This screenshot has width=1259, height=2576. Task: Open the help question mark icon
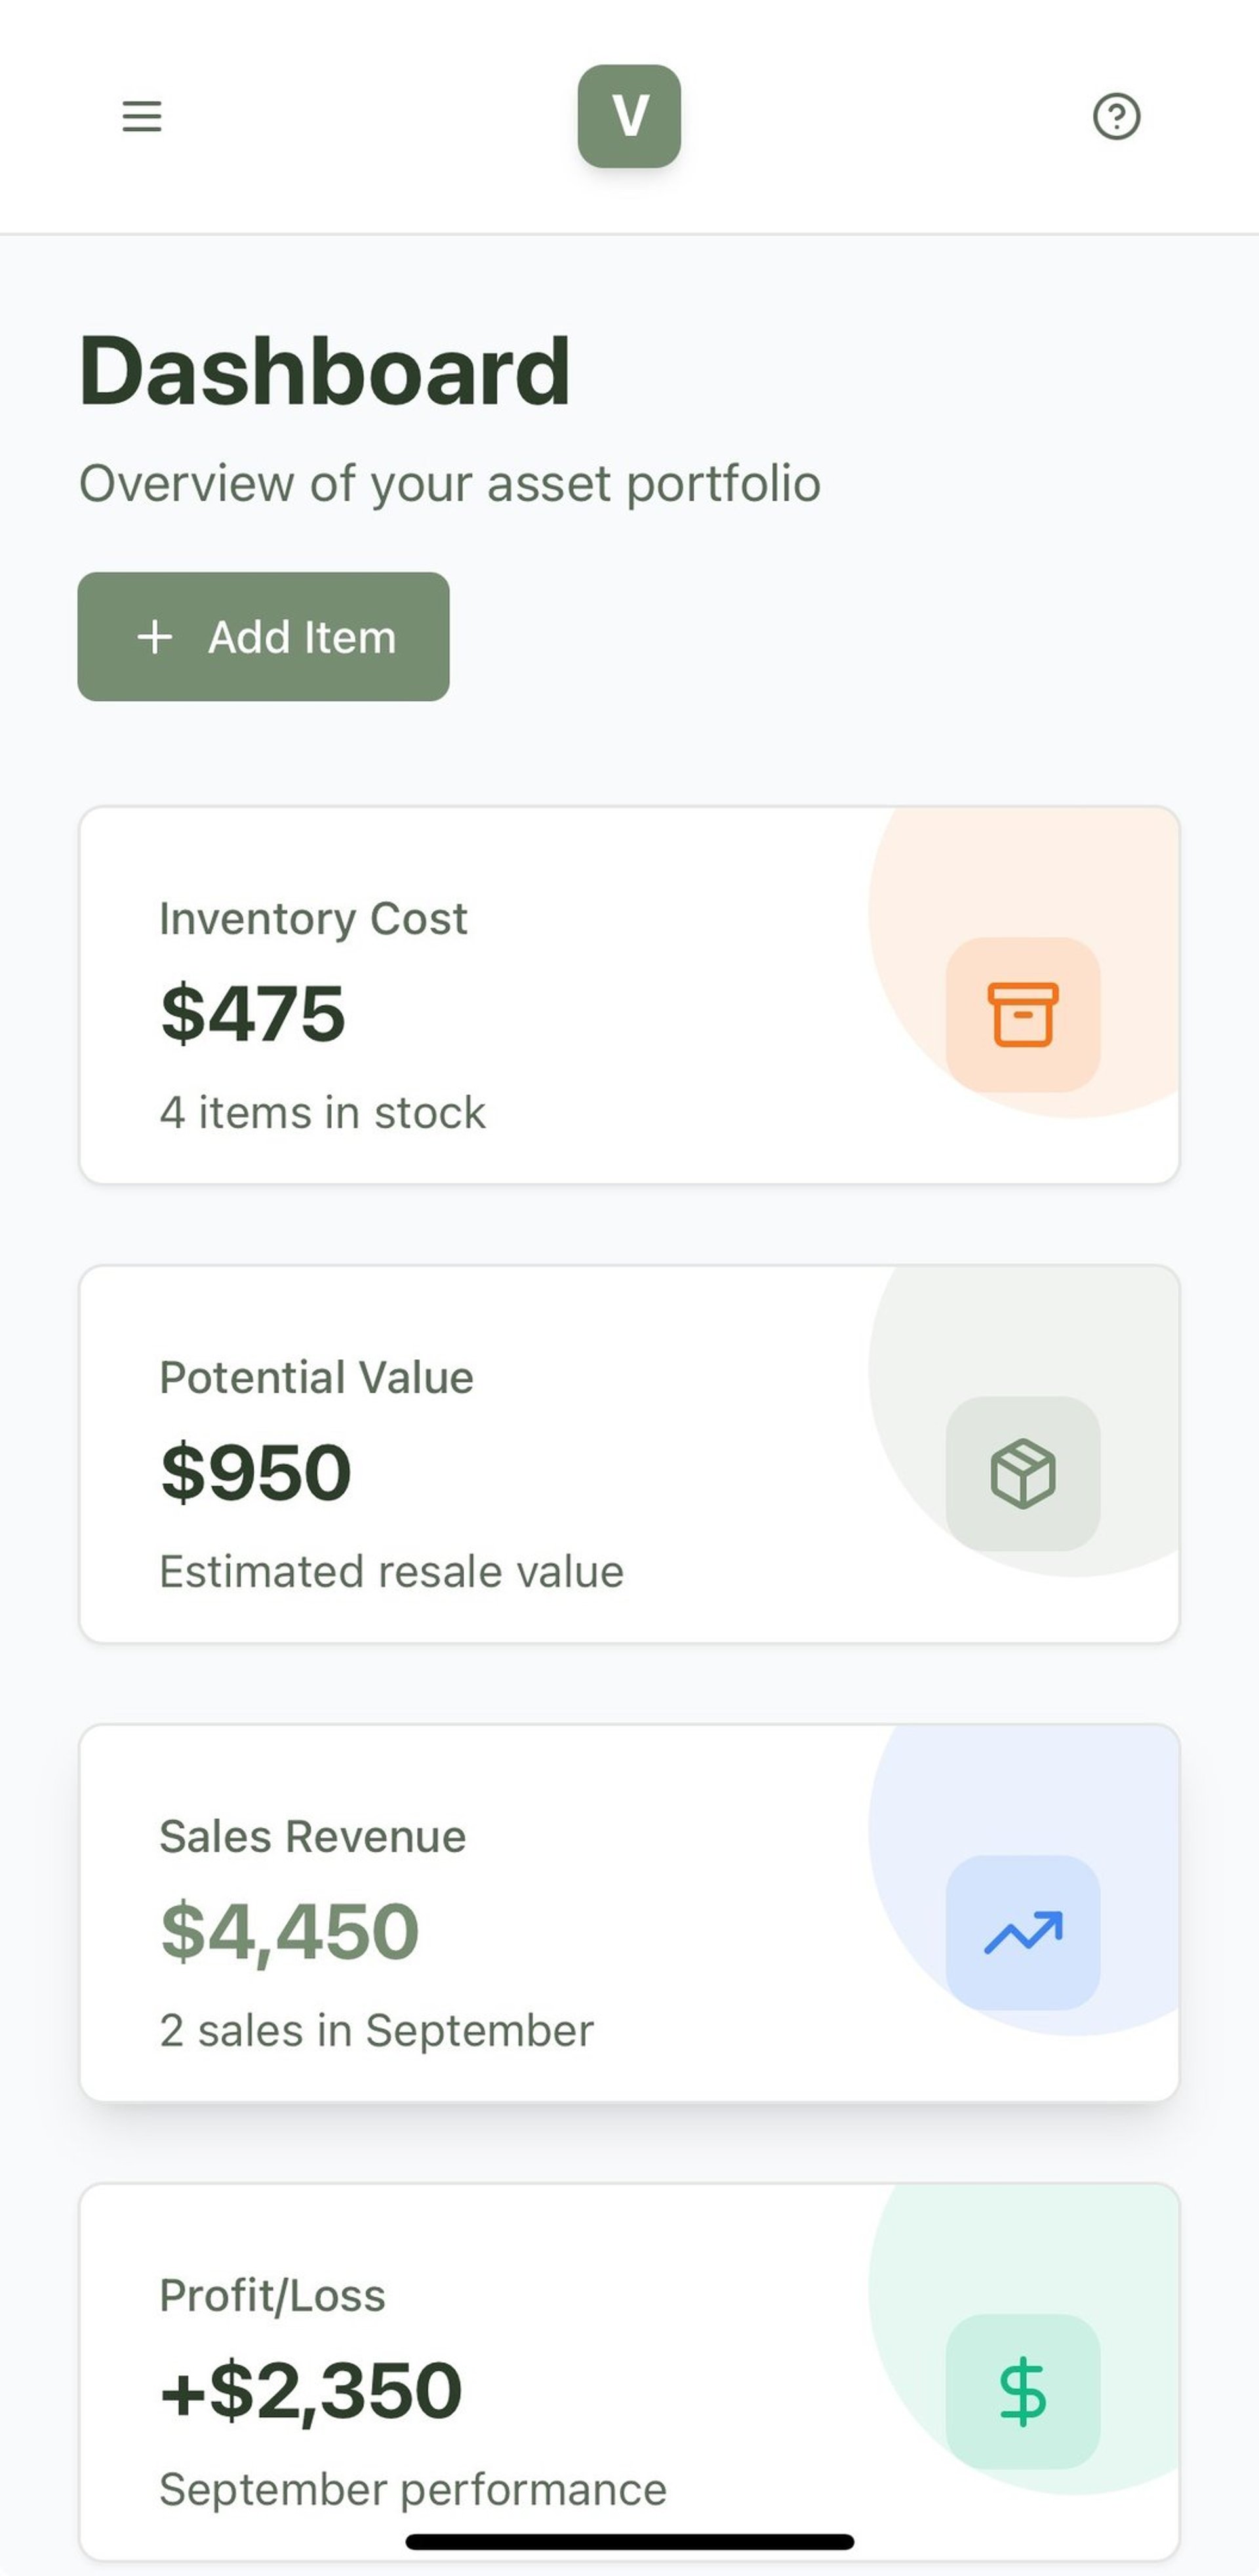pyautogui.click(x=1116, y=116)
